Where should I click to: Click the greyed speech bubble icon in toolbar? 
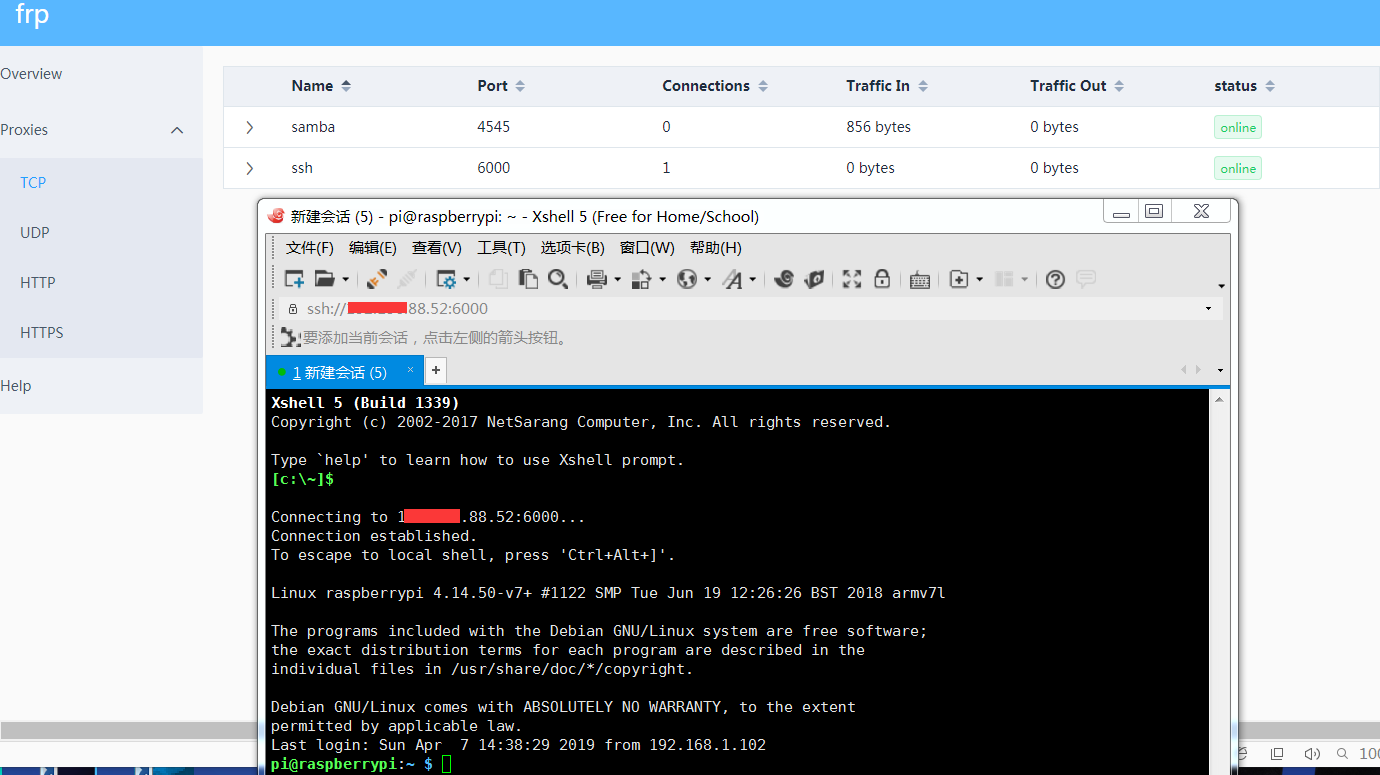coord(1086,279)
